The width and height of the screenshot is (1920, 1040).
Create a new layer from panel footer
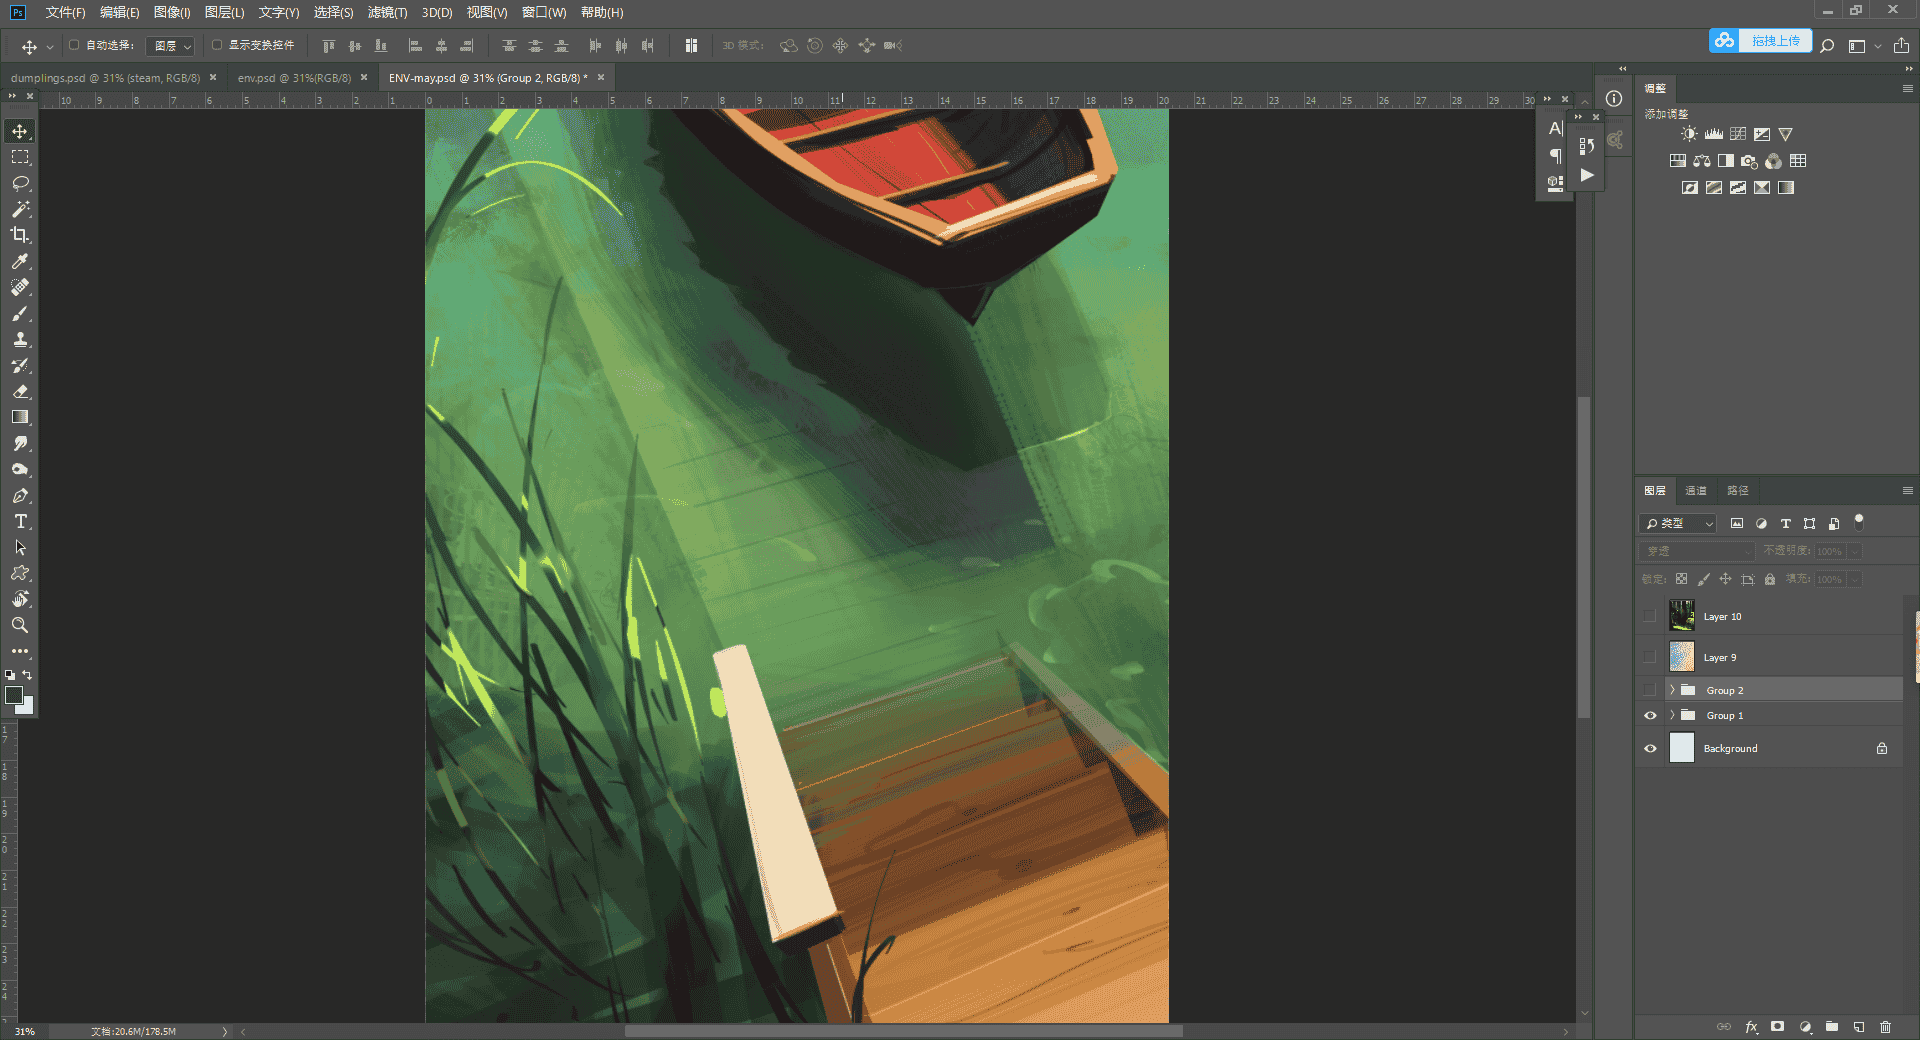pyautogui.click(x=1859, y=1027)
